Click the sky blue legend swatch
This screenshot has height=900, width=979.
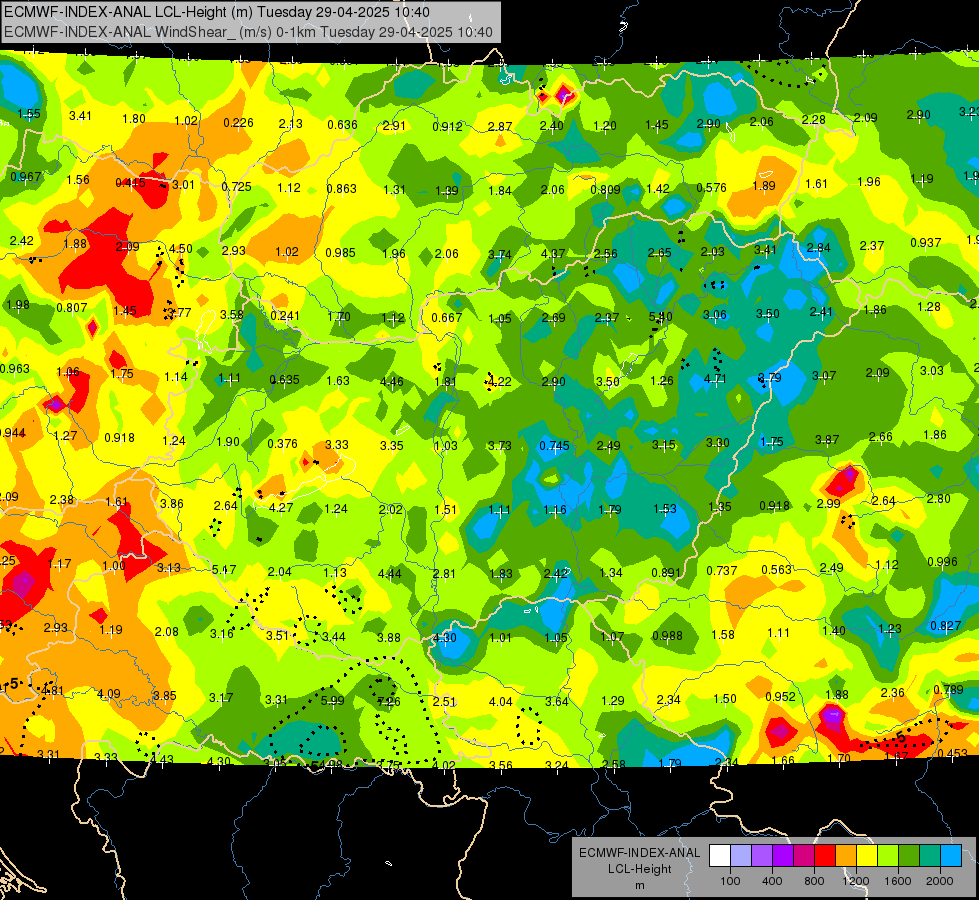951,856
